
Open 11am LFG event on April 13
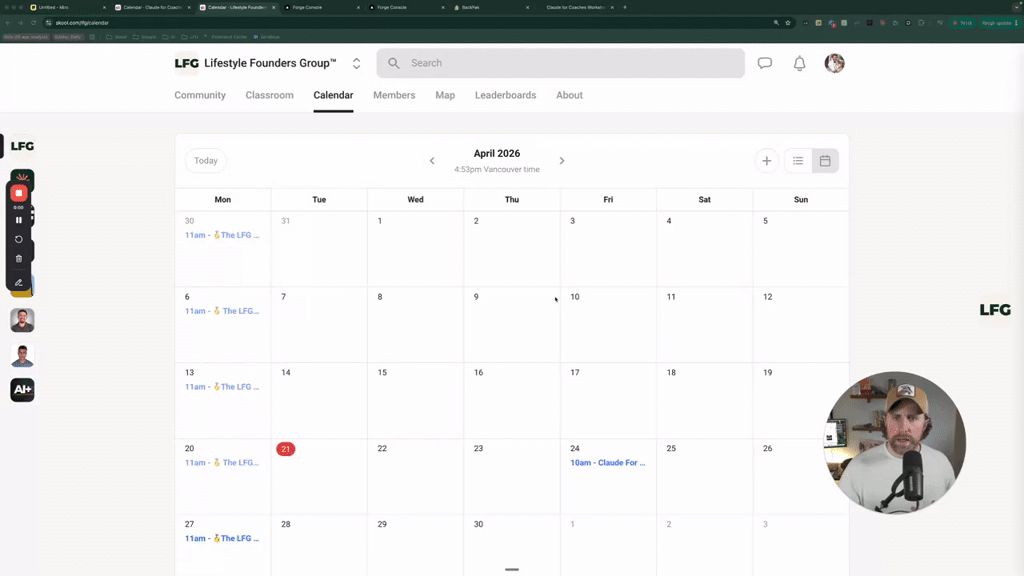pyautogui.click(x=222, y=387)
